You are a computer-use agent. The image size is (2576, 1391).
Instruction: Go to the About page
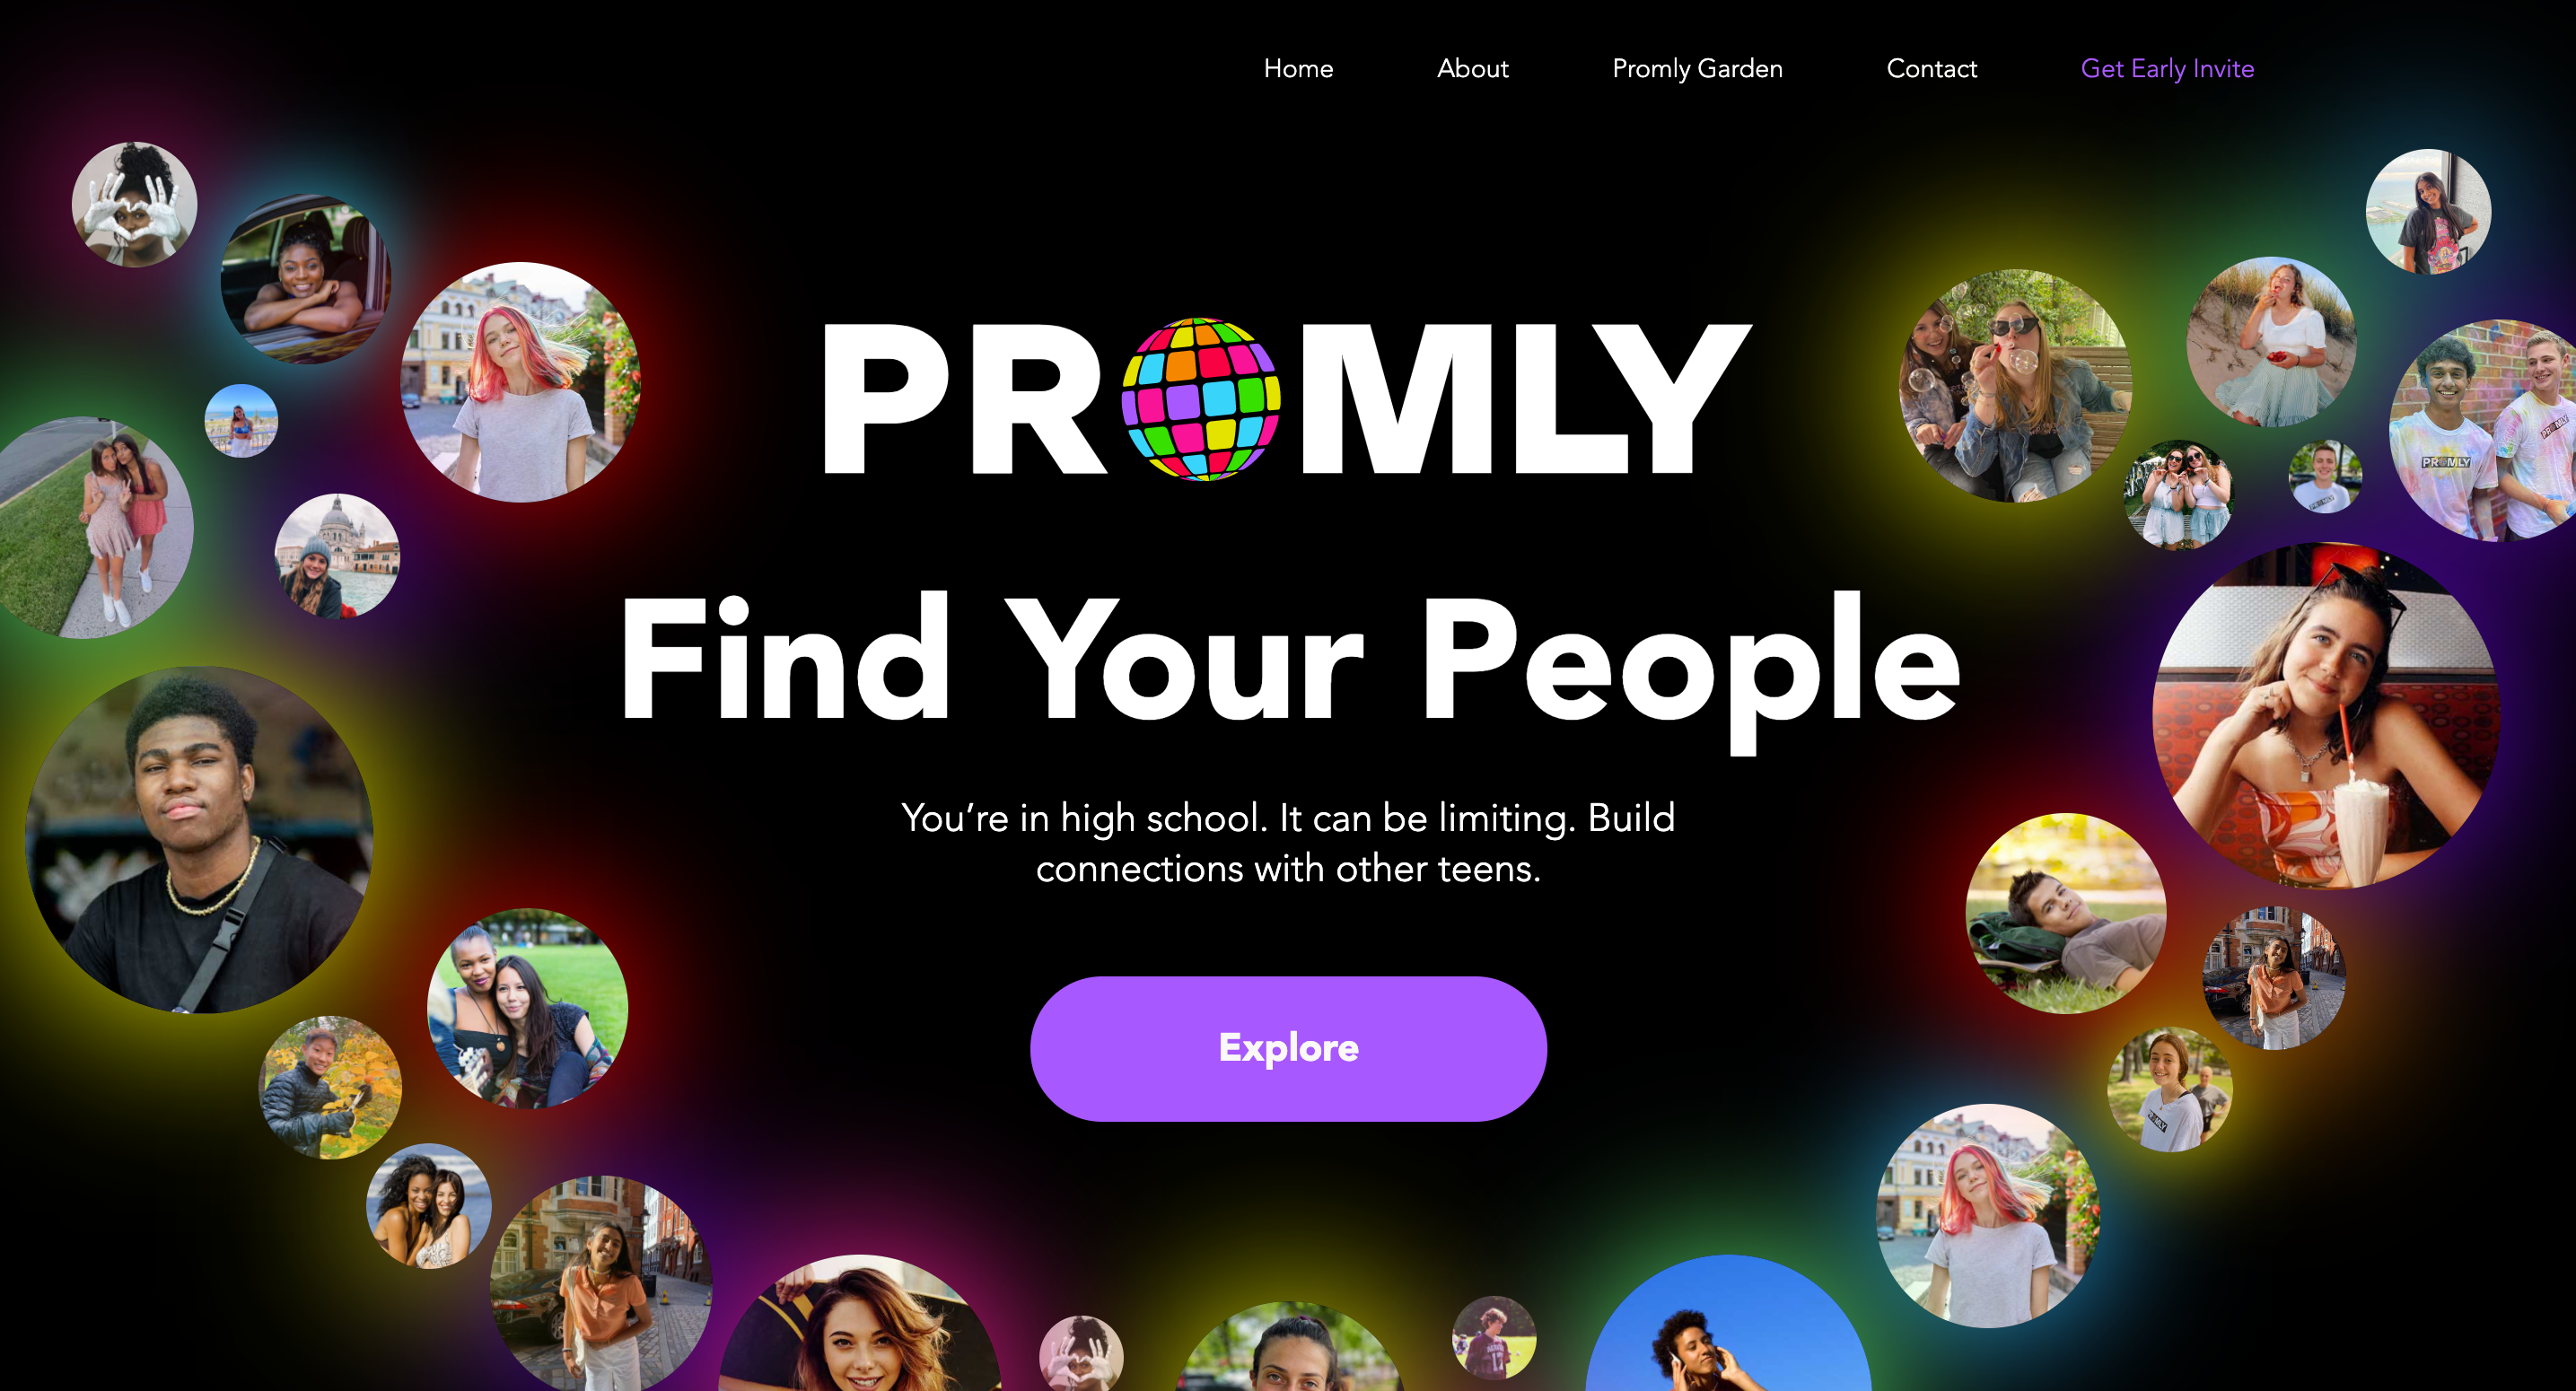coord(1472,68)
